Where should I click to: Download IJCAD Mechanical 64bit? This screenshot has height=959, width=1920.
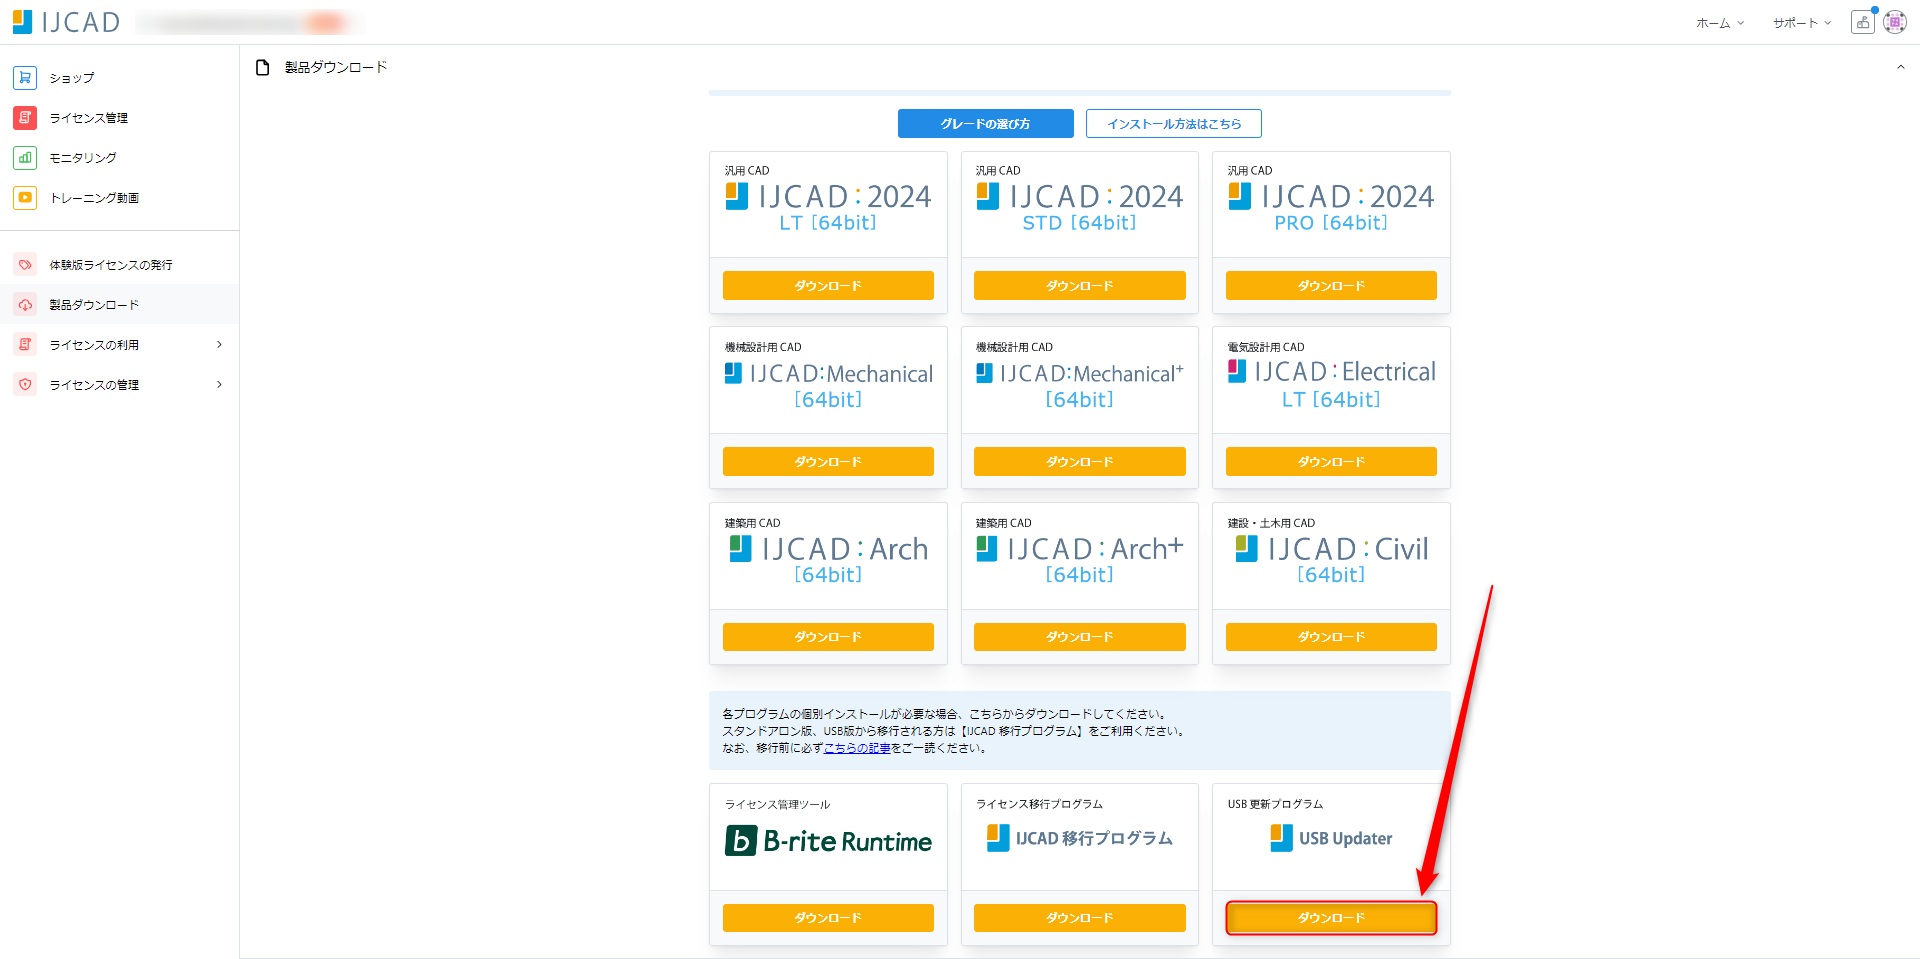coord(828,462)
